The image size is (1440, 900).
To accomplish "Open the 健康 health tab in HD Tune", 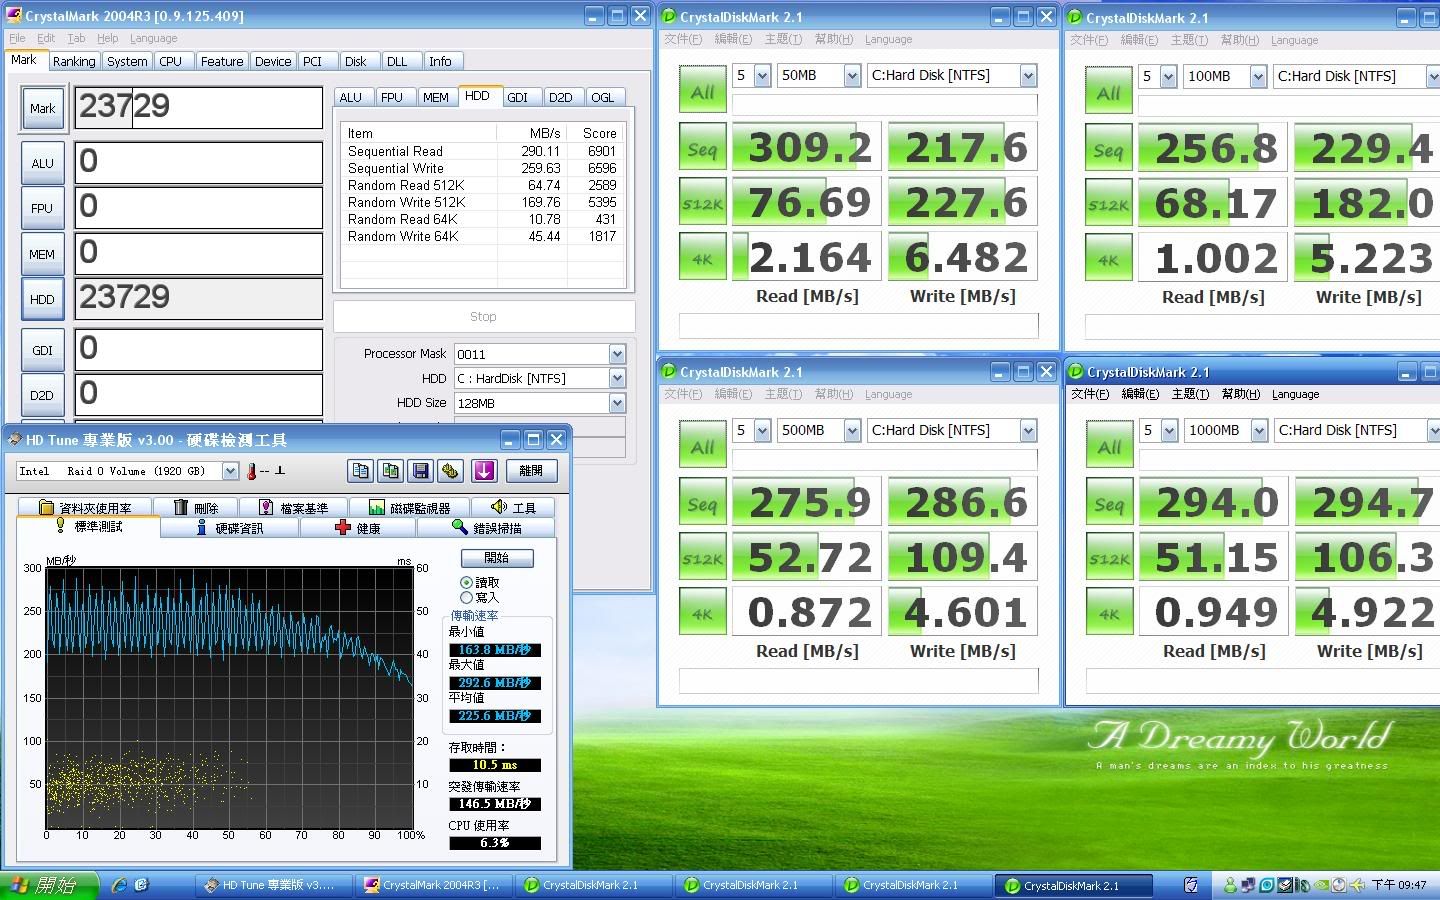I will point(358,528).
